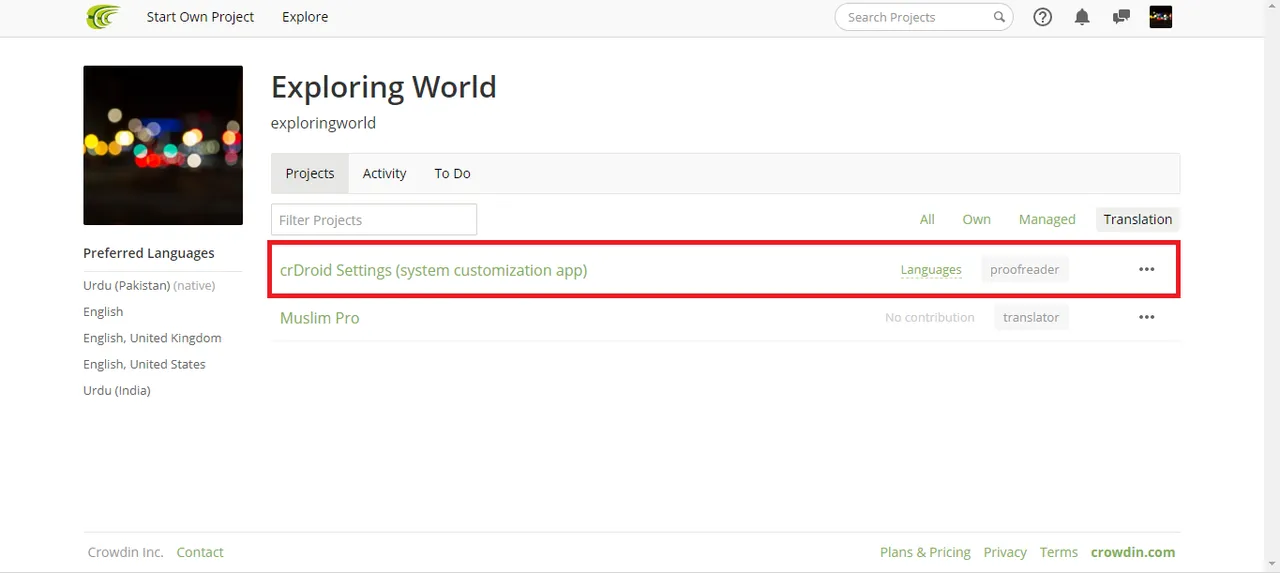1280x573 pixels.
Task: Open the Privacy footer link
Action: 1005,552
